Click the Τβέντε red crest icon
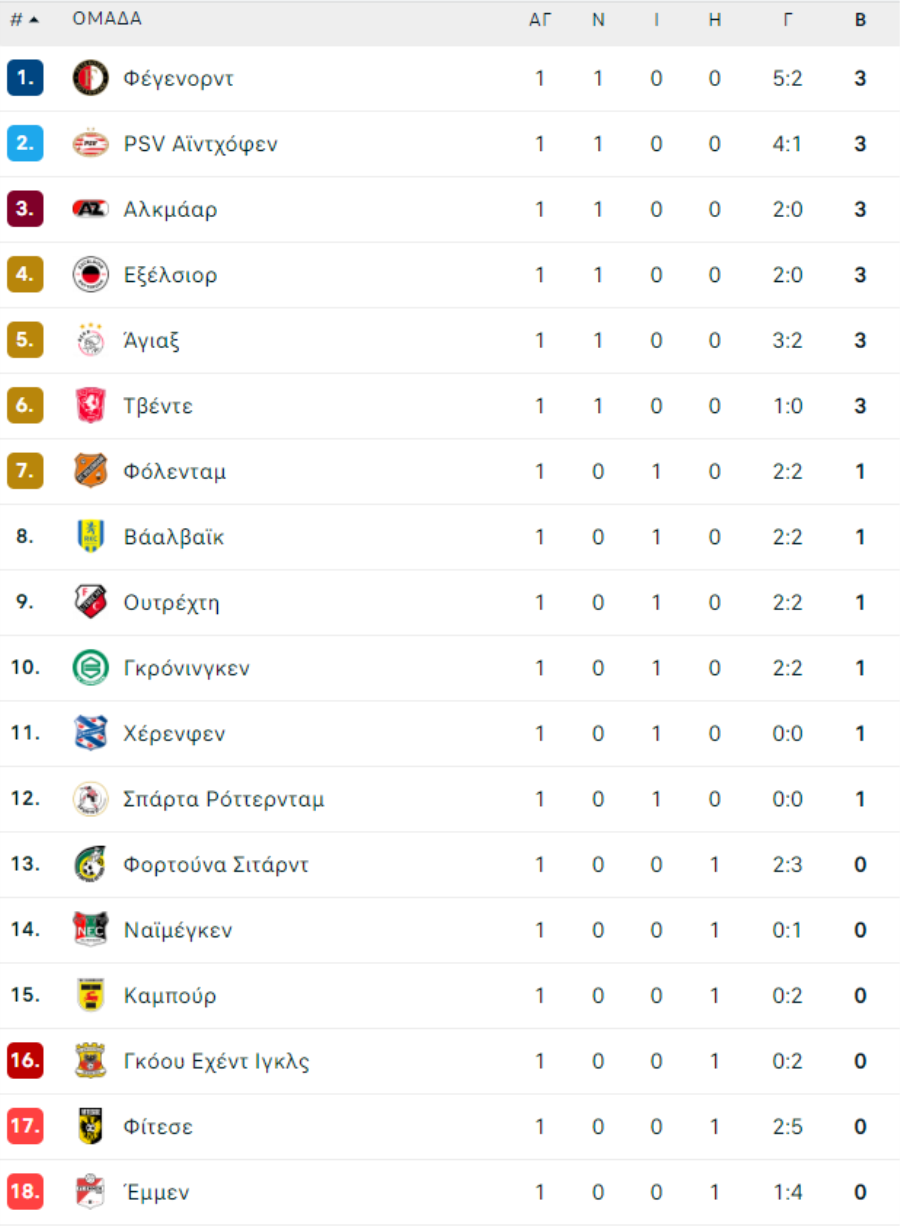Viewport: 900px width, 1226px height. 91,406
